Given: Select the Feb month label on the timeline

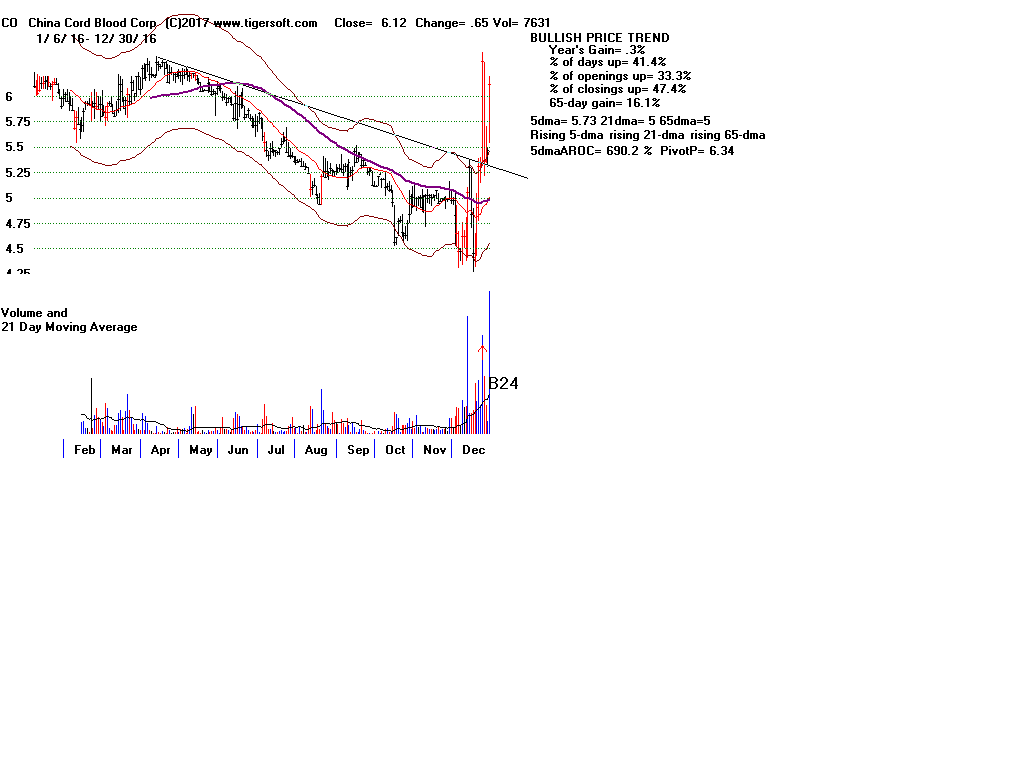Looking at the screenshot, I should pyautogui.click(x=85, y=450).
